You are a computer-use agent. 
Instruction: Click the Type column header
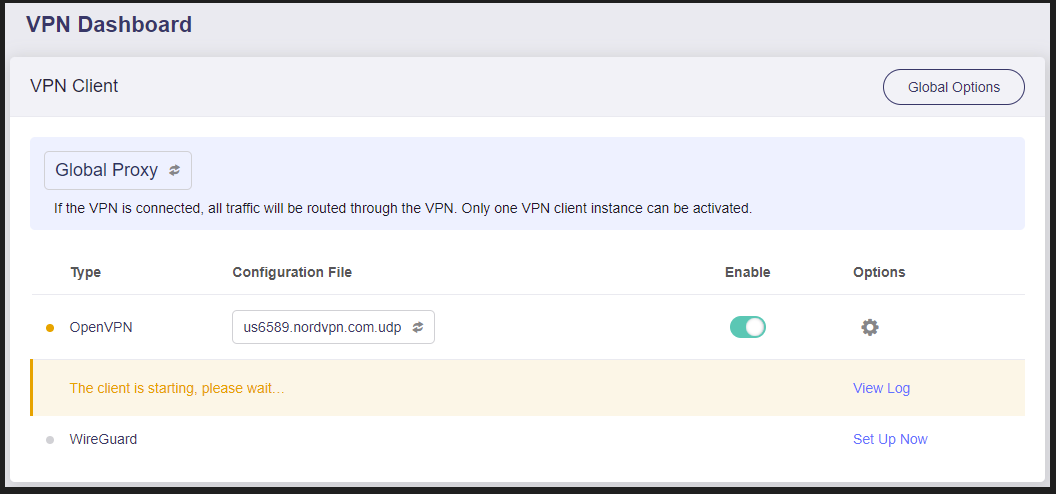click(x=86, y=273)
